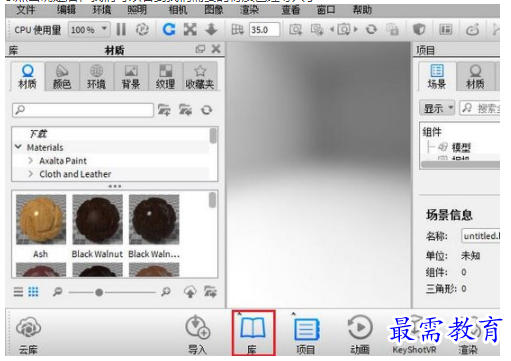Click the add camera icon

pyautogui.click(x=296, y=30)
